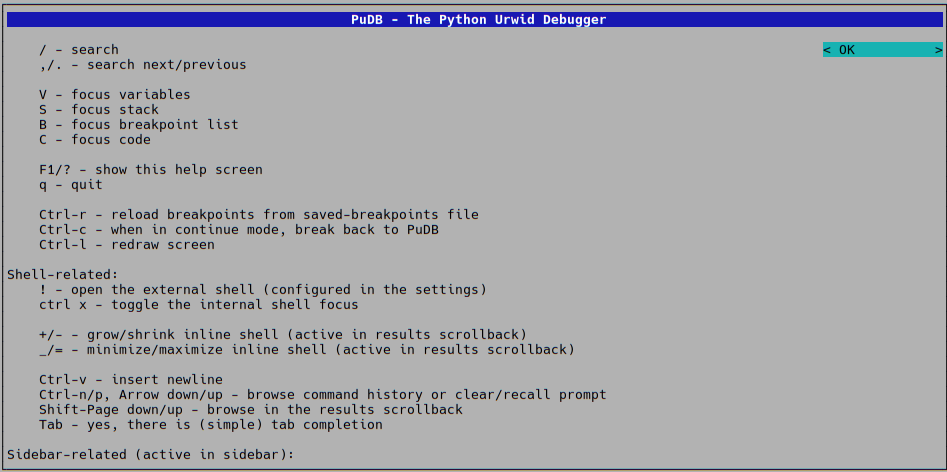
Task: Click the 'C - focus code' line
Action: tap(95, 140)
